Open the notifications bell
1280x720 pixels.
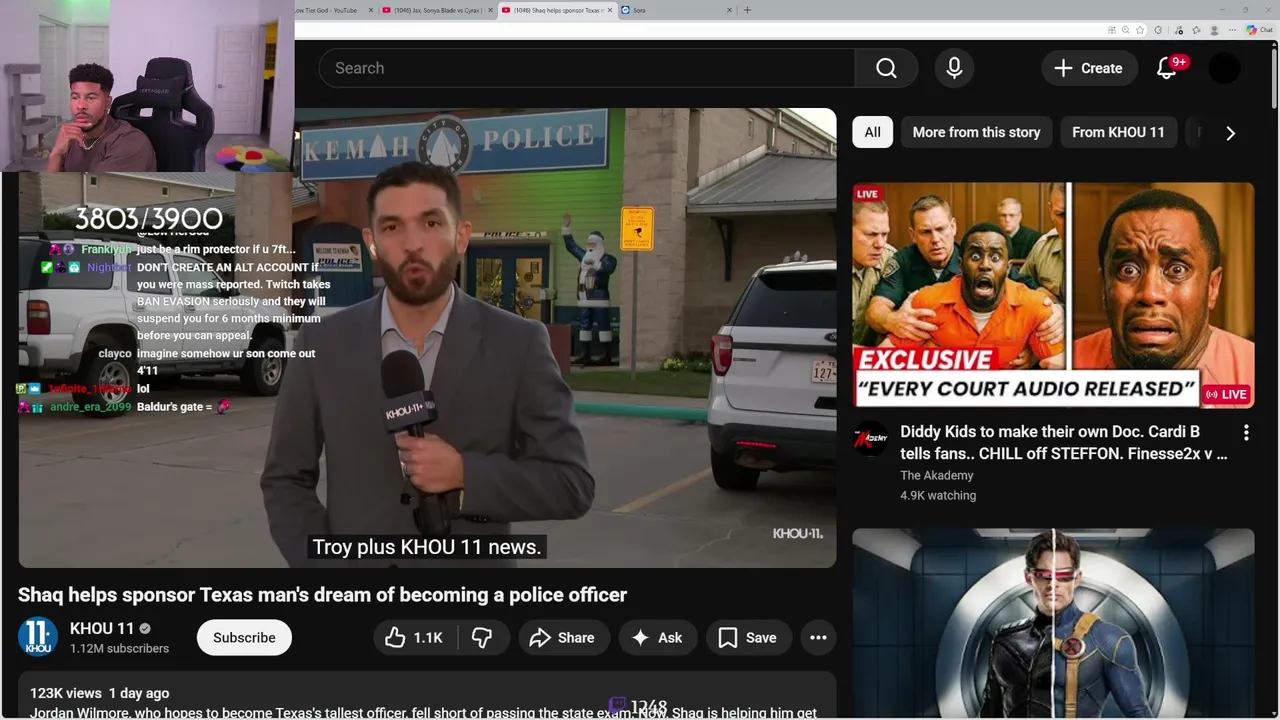tap(1167, 68)
